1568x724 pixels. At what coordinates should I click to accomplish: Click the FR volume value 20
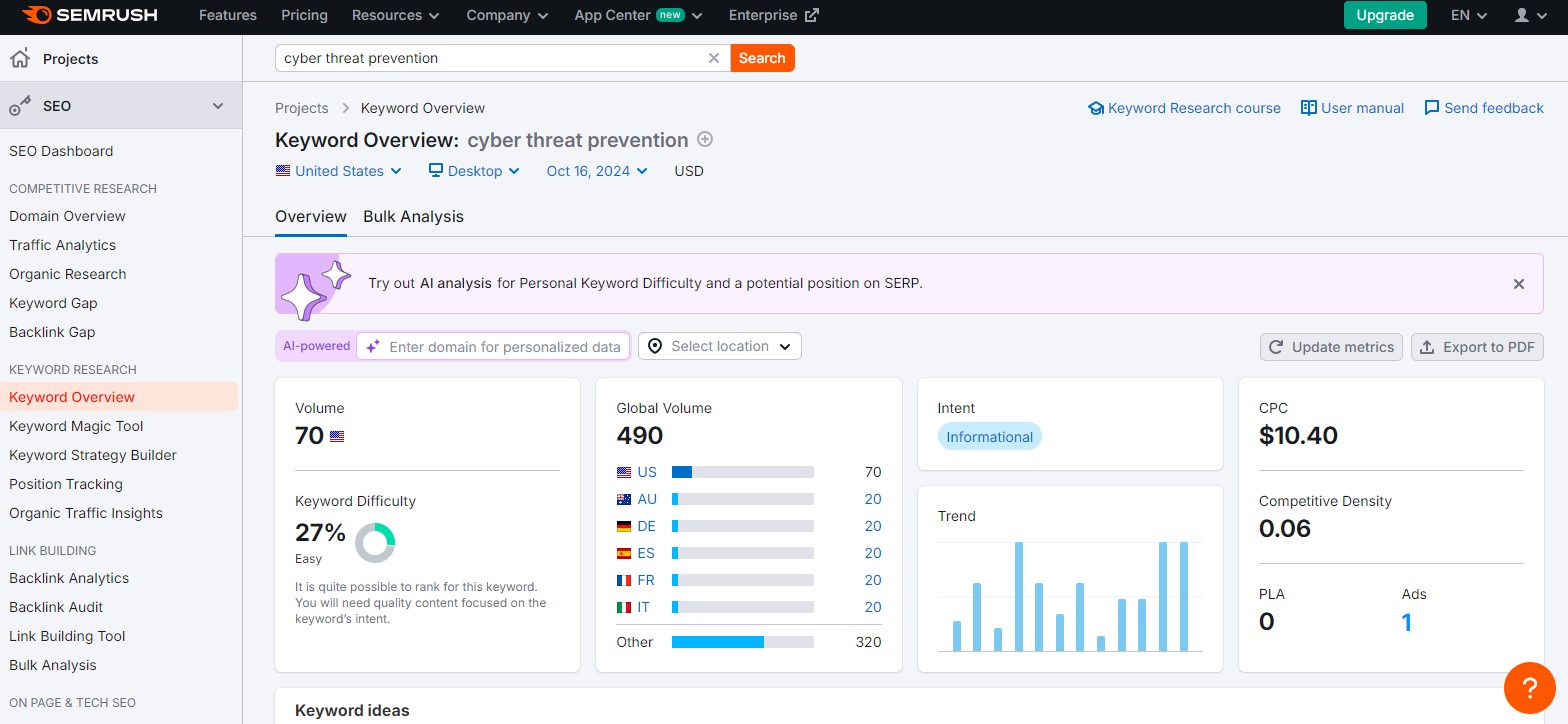pyautogui.click(x=873, y=580)
